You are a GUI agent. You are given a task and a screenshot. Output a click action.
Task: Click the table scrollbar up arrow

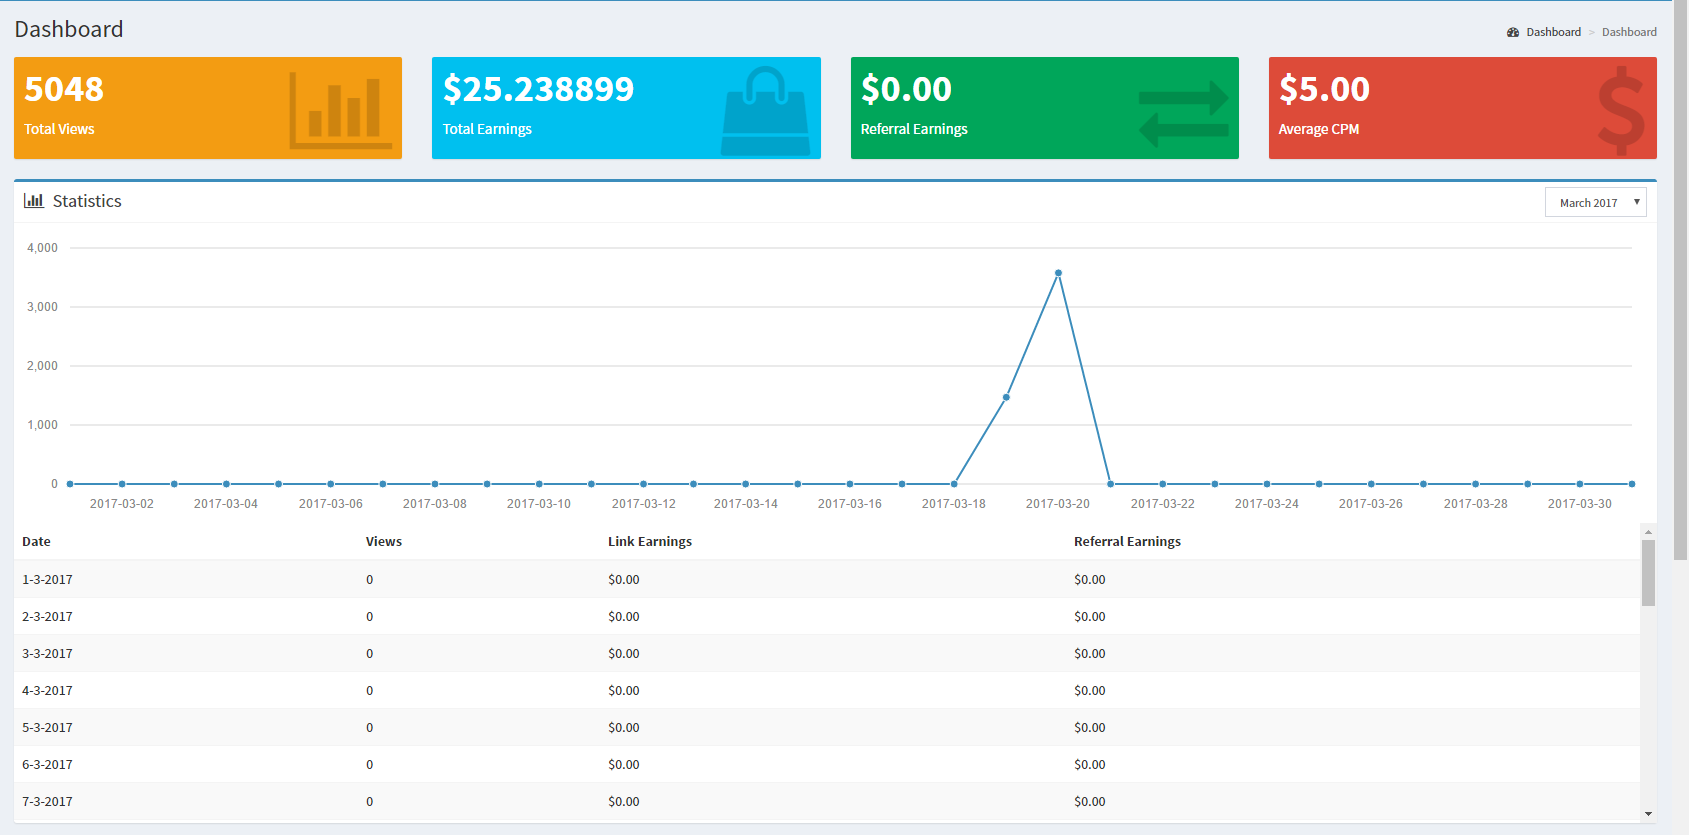pos(1648,531)
